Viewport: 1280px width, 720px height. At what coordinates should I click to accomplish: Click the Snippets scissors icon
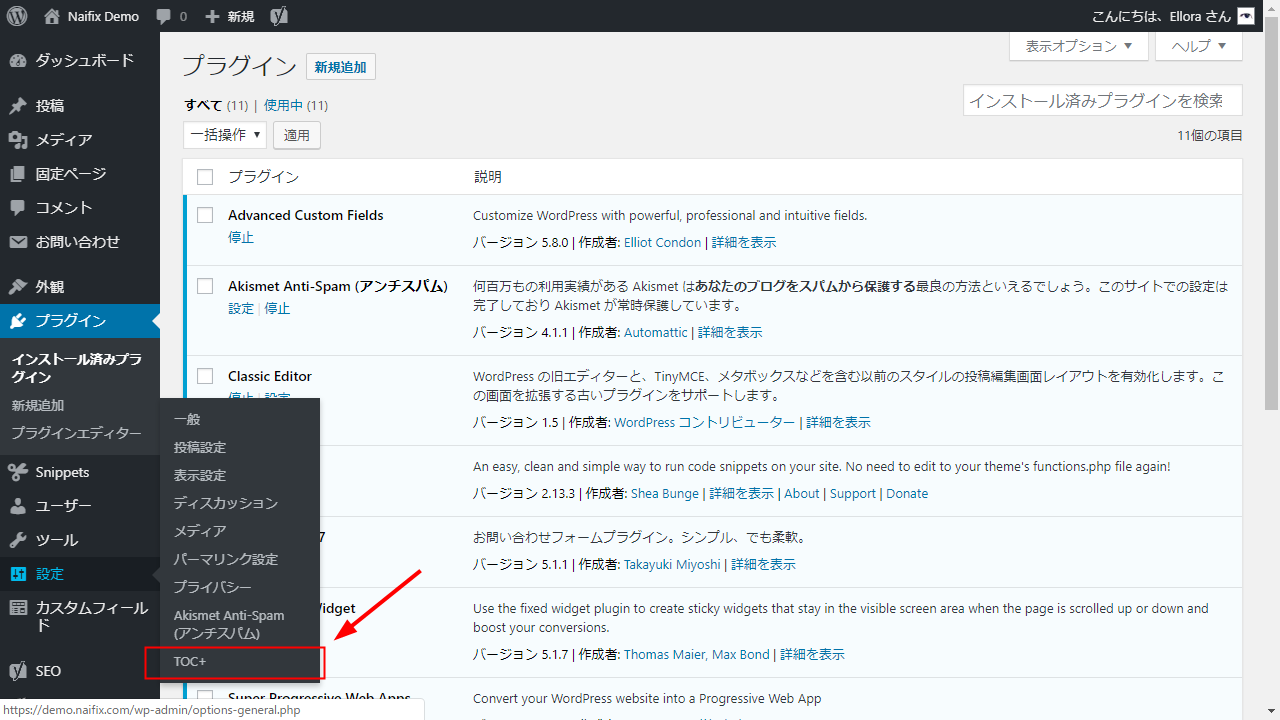(x=18, y=472)
